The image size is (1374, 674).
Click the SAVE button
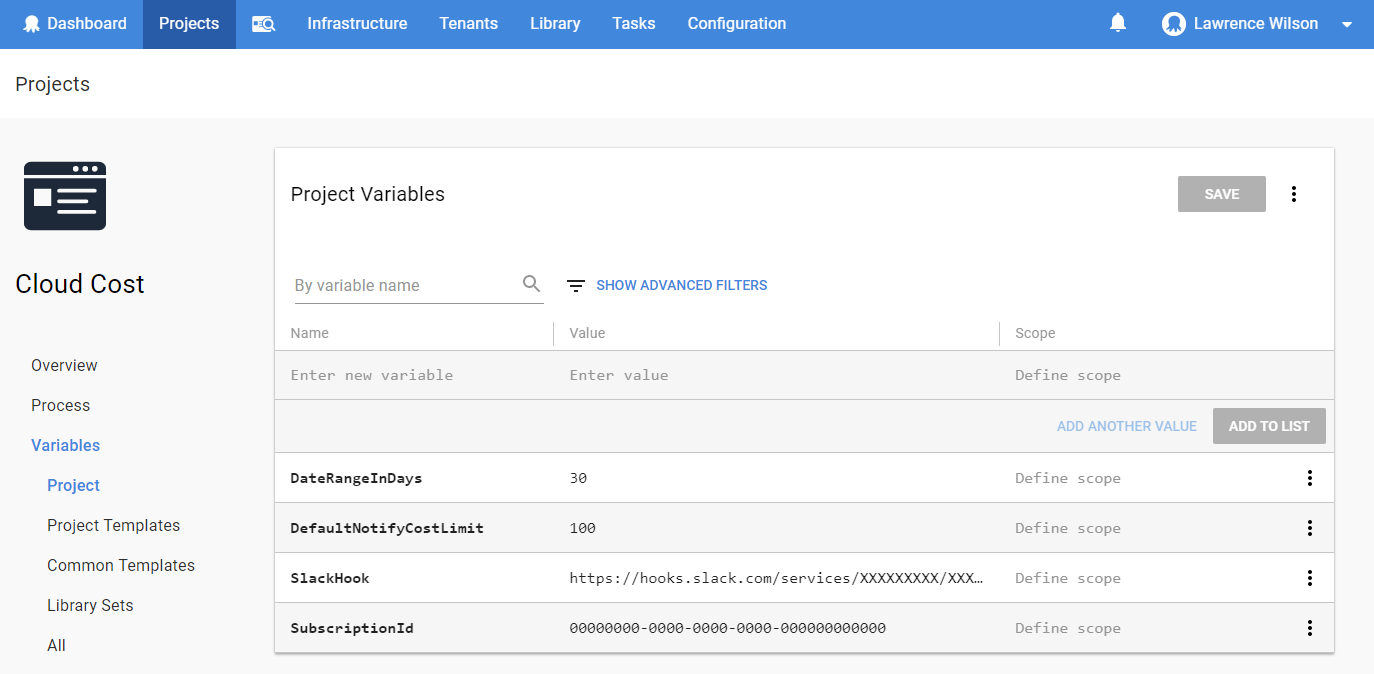click(1221, 193)
